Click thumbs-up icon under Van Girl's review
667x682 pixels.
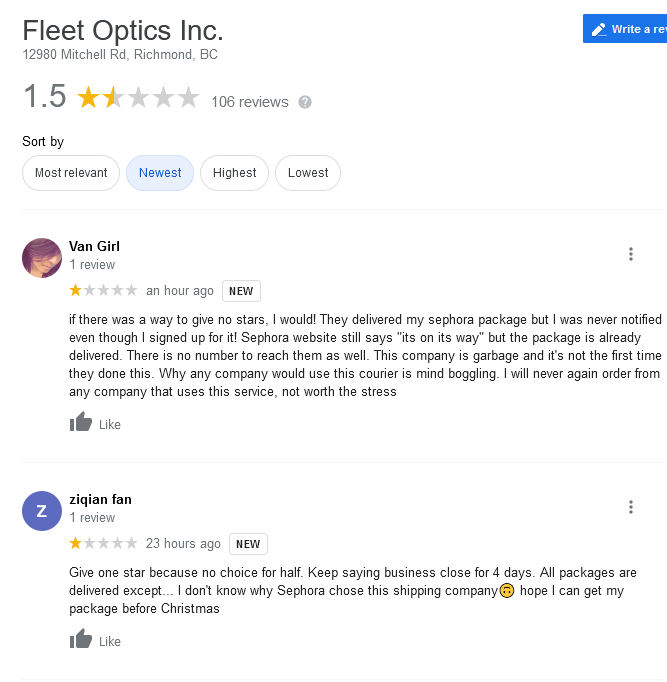pos(81,423)
